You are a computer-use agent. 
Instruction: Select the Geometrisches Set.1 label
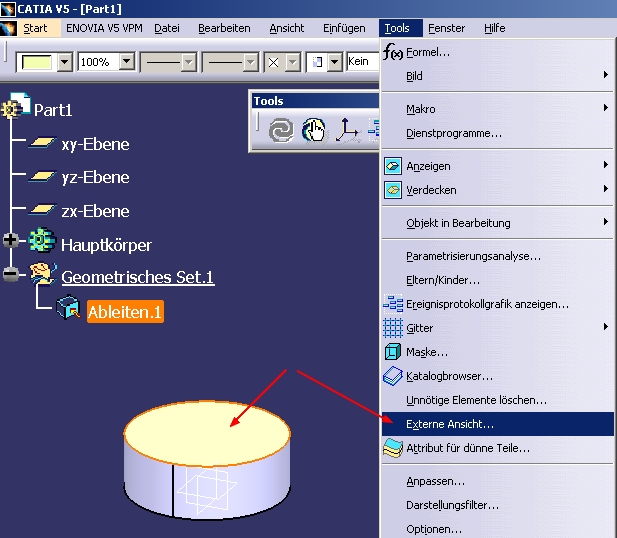[138, 277]
